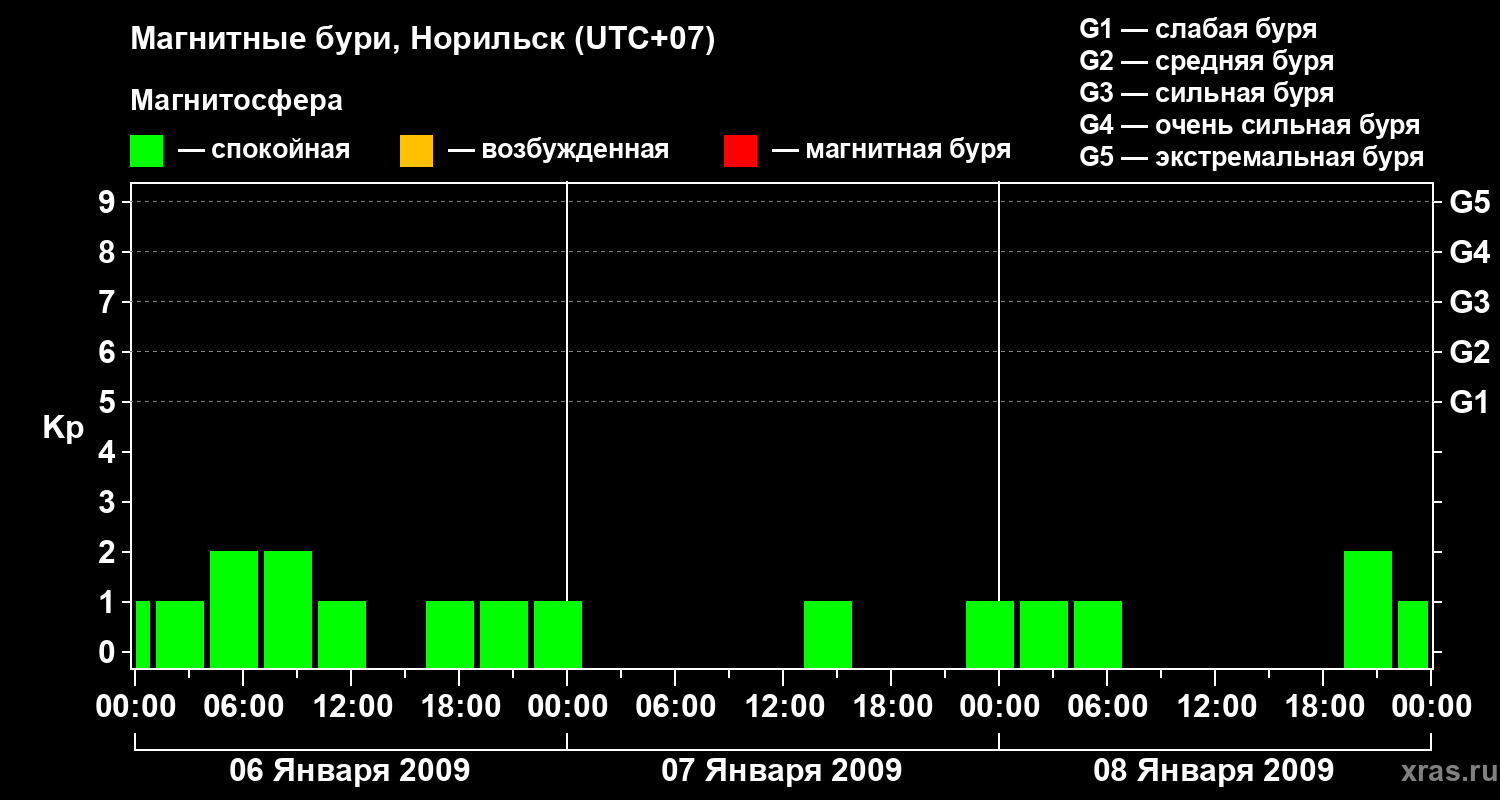Click the Kp axis value 3

[x=109, y=502]
